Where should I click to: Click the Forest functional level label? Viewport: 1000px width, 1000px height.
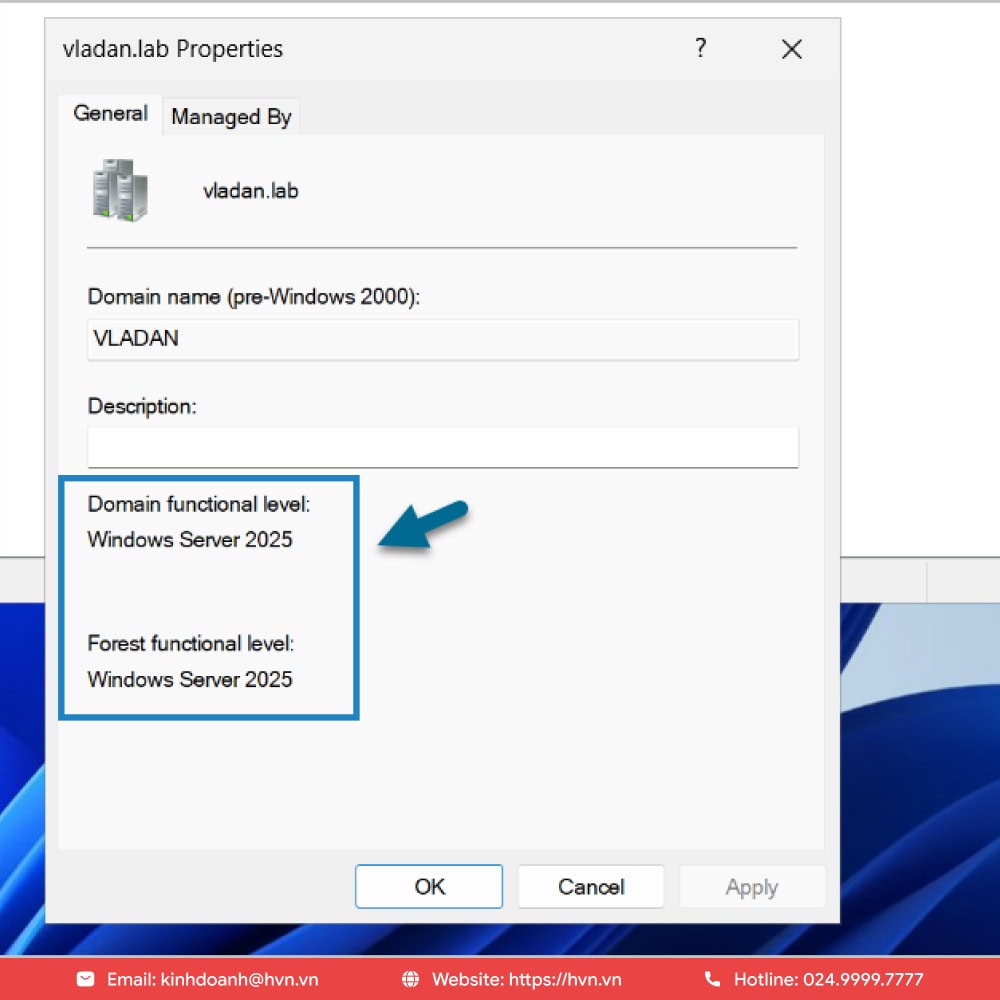tap(191, 643)
